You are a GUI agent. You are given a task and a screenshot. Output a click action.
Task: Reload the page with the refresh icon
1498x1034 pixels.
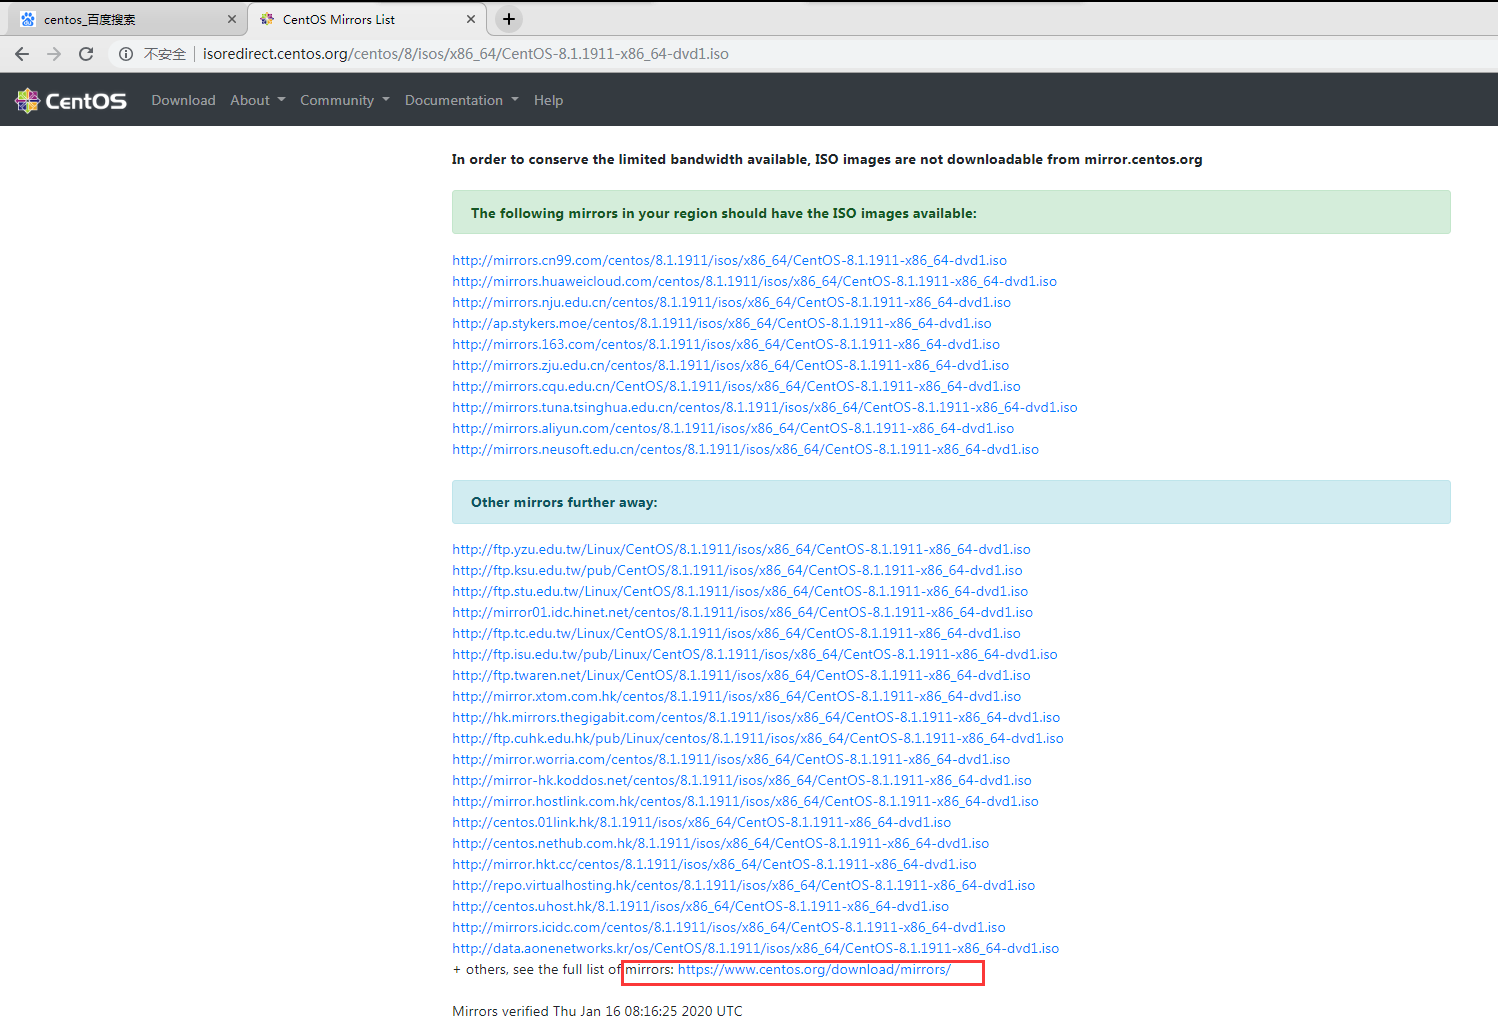pos(86,54)
